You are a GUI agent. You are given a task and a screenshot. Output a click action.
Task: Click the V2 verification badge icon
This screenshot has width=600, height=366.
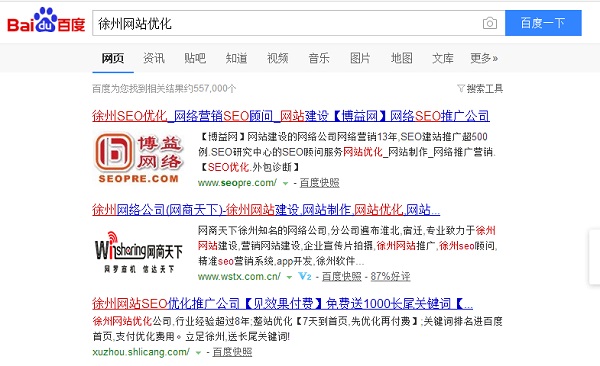pos(305,276)
